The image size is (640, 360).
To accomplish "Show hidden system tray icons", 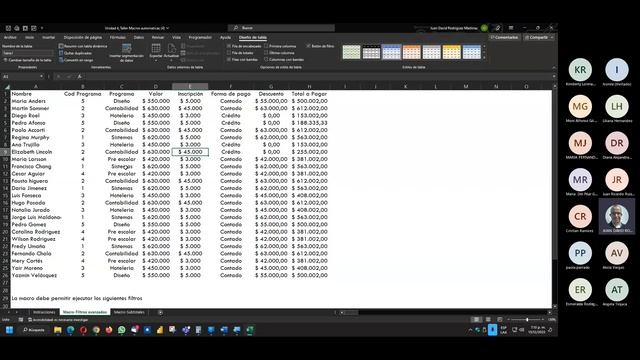I will (x=470, y=330).
